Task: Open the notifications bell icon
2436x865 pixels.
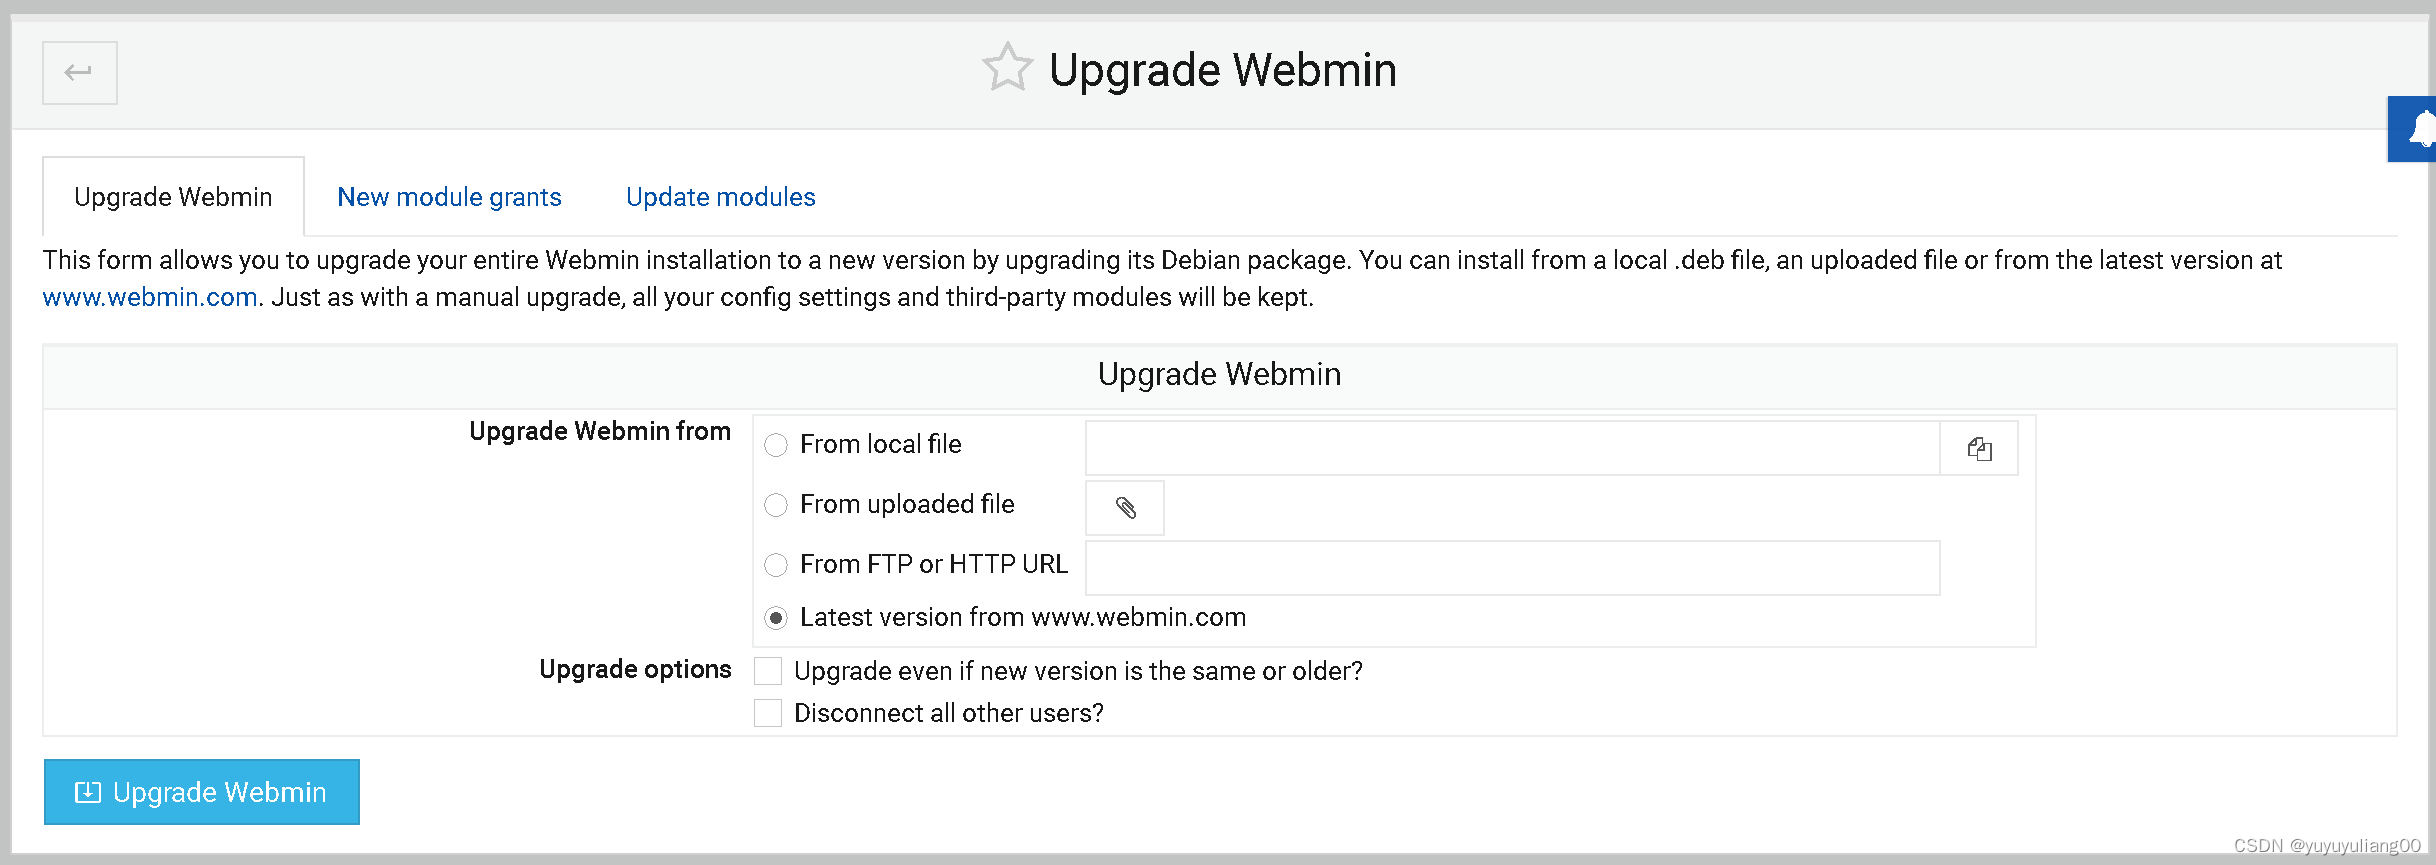Action: point(2420,129)
